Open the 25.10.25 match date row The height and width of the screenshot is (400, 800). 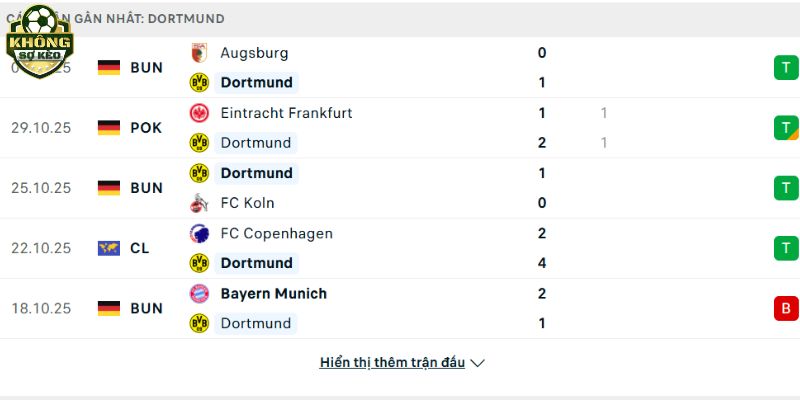pos(40,188)
